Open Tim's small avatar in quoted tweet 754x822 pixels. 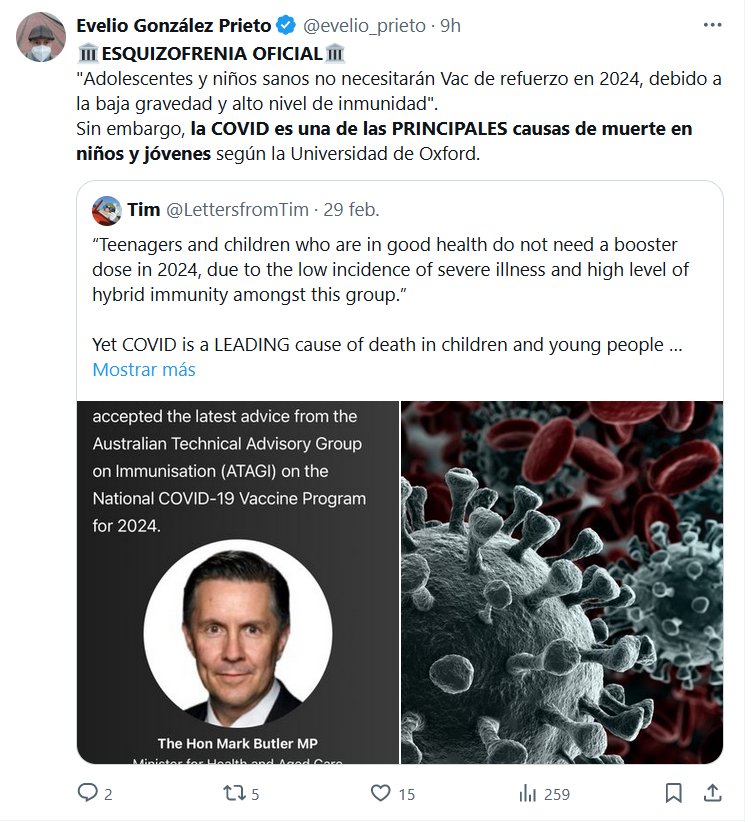[107, 210]
